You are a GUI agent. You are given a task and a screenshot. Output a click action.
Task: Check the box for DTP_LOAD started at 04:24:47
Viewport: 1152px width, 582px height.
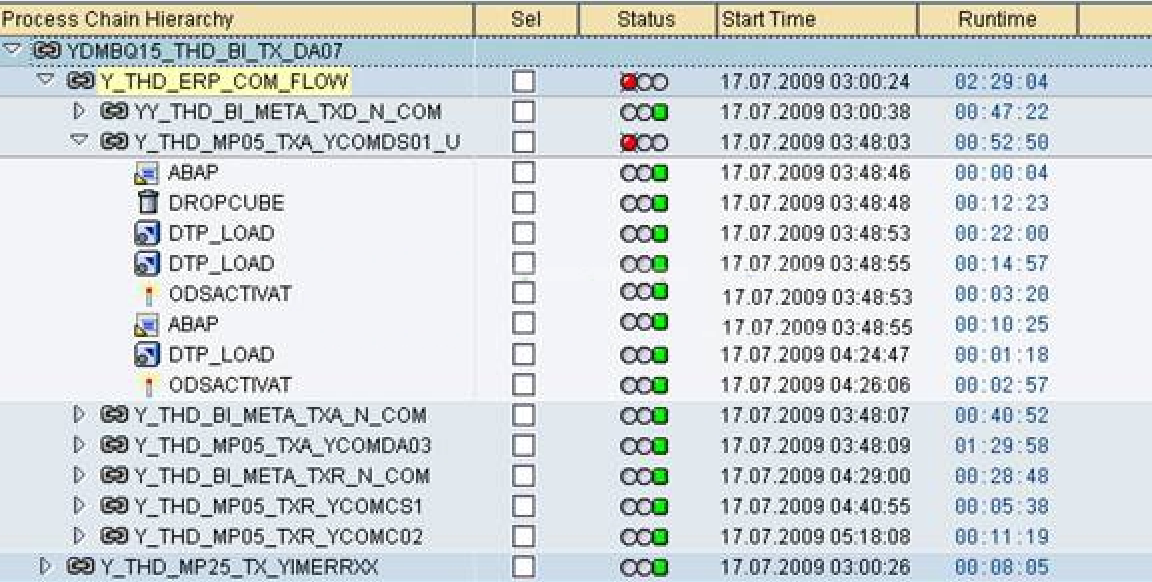tap(523, 354)
